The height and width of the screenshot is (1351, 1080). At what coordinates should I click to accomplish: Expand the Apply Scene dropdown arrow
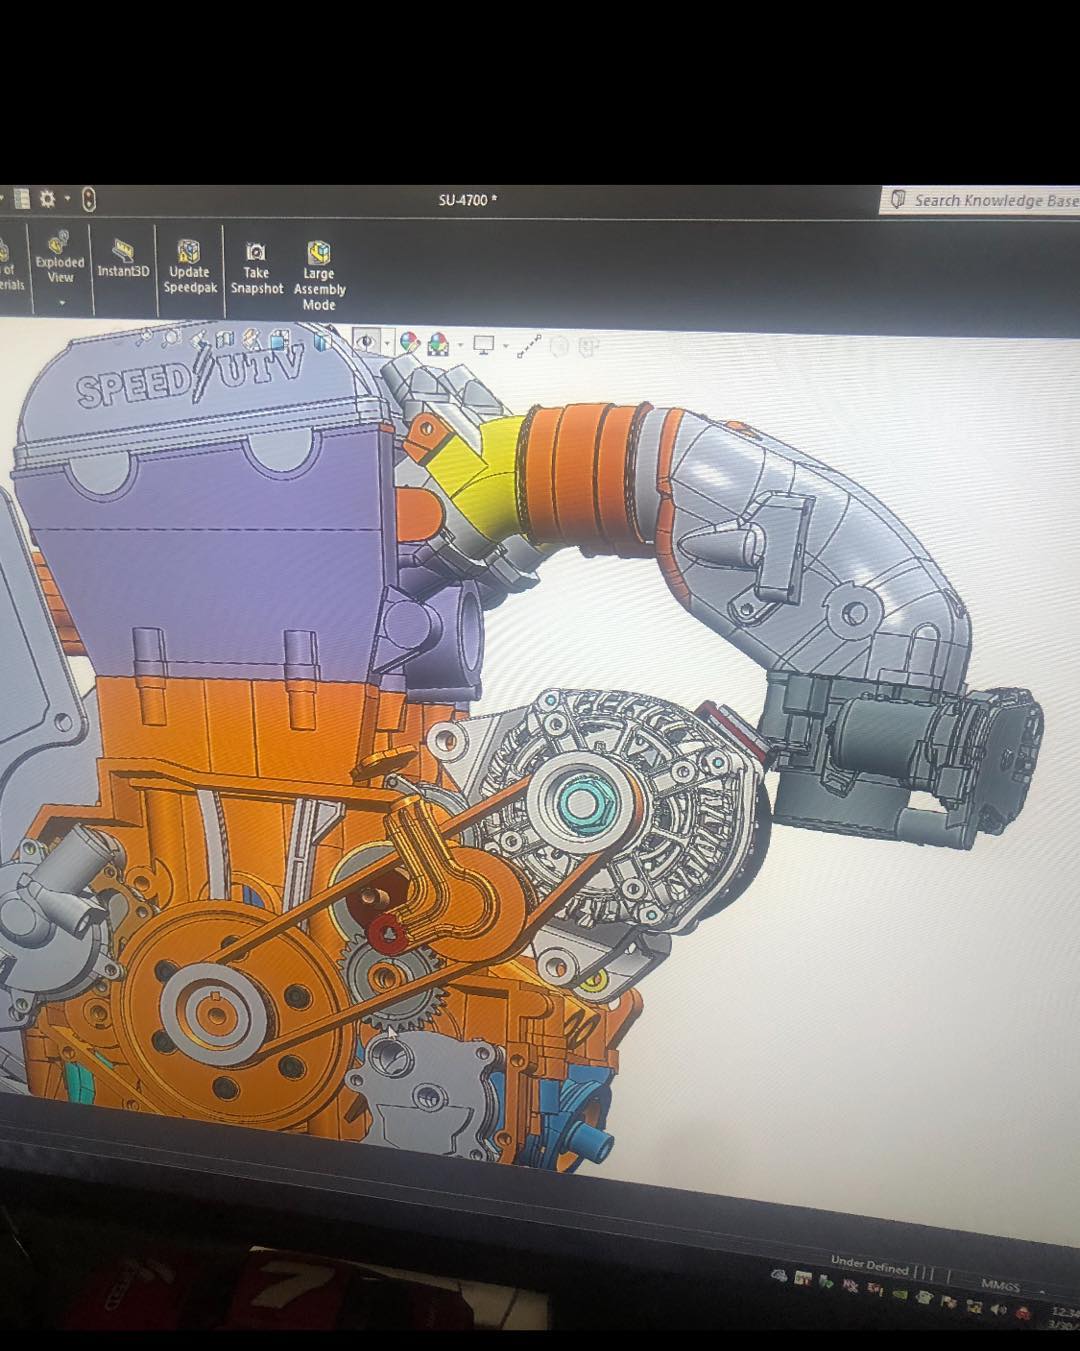(x=460, y=345)
